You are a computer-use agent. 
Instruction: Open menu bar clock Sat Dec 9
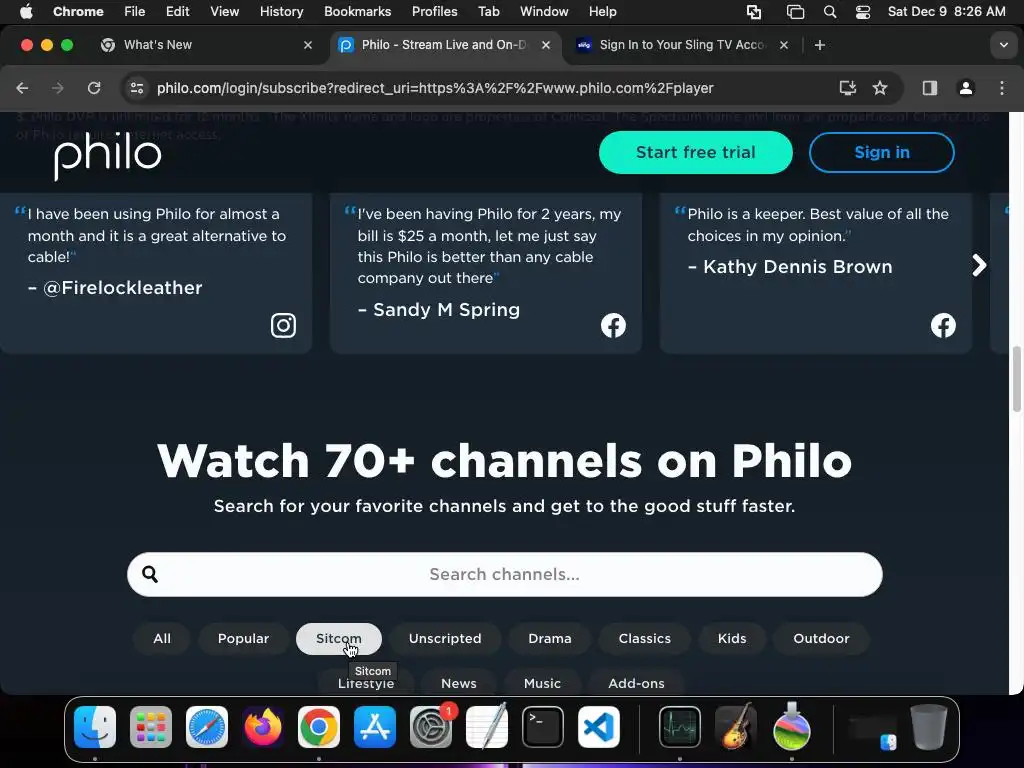coord(946,12)
